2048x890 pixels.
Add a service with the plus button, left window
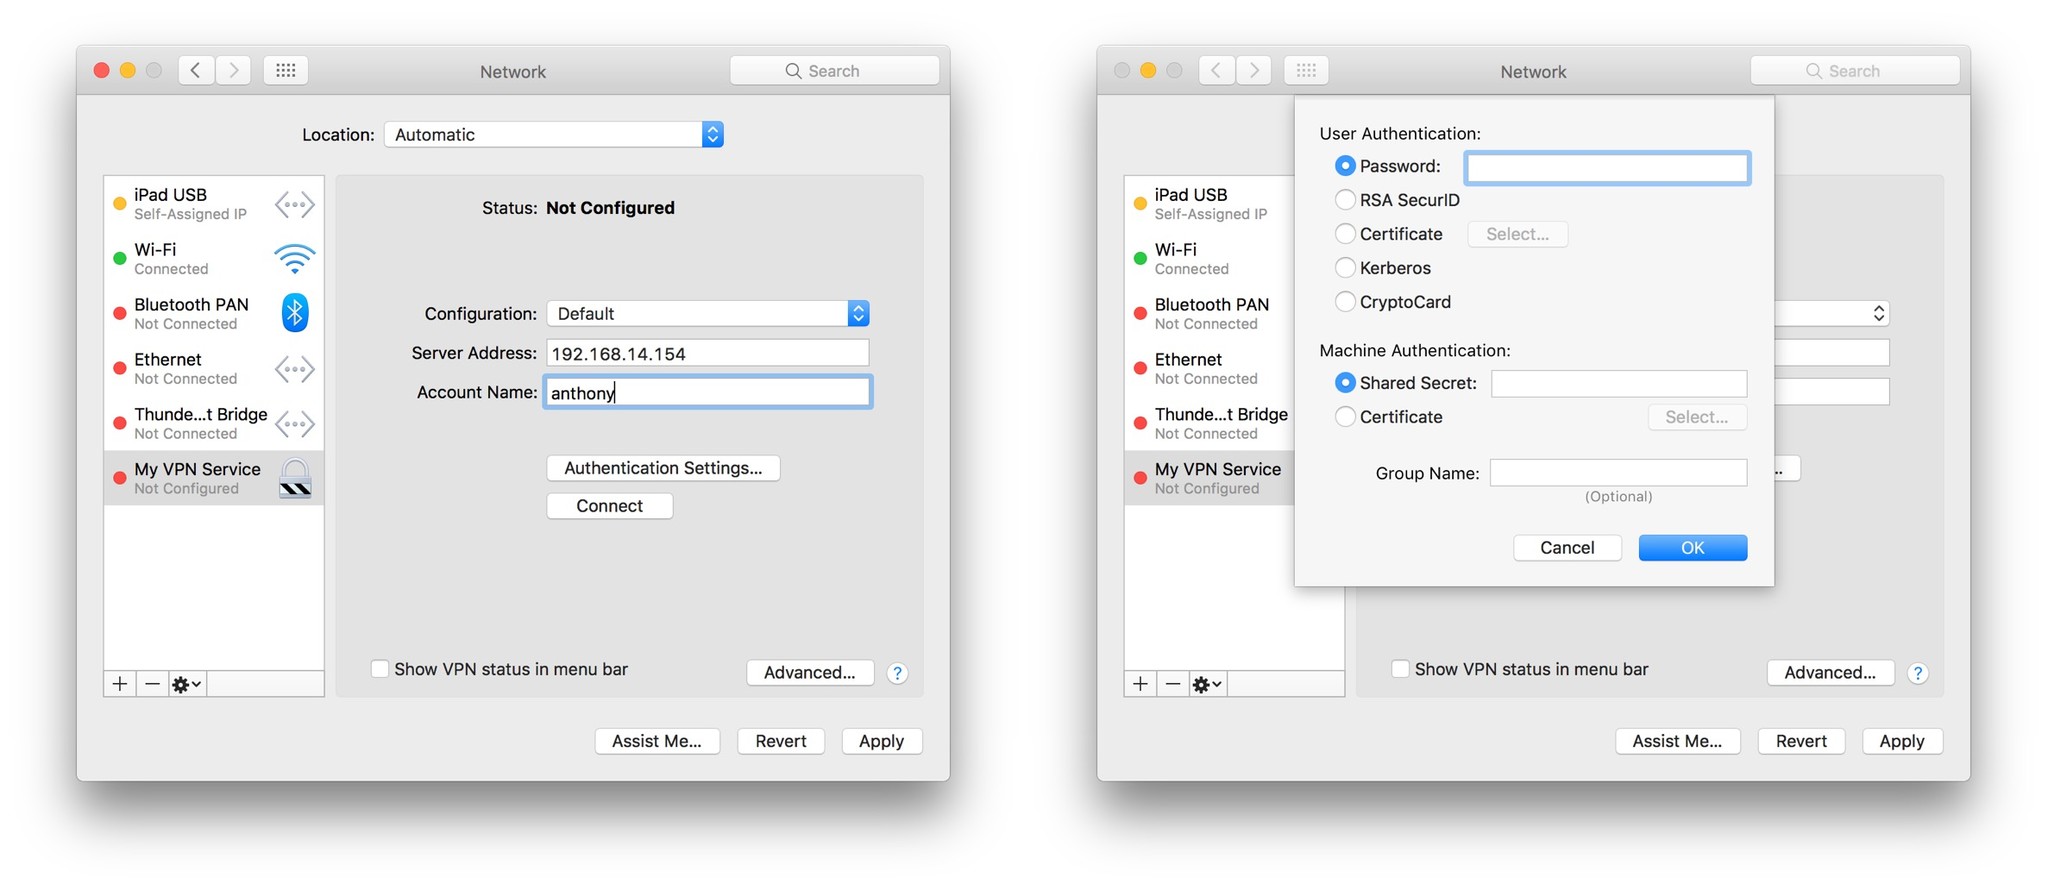coord(120,684)
